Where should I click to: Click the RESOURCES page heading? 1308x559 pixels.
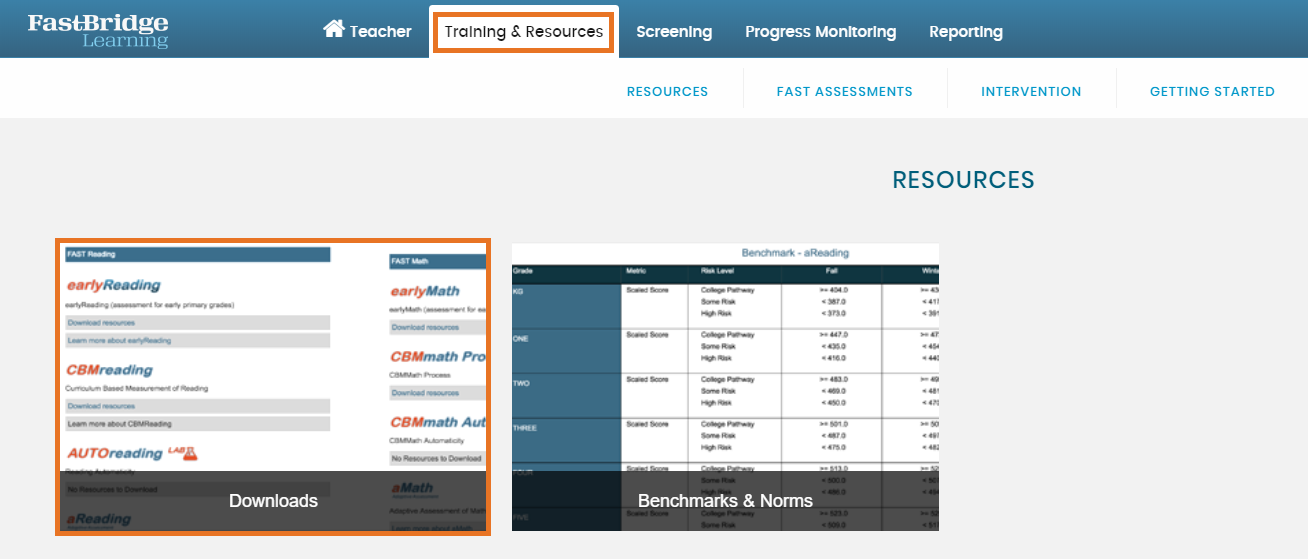tap(963, 180)
